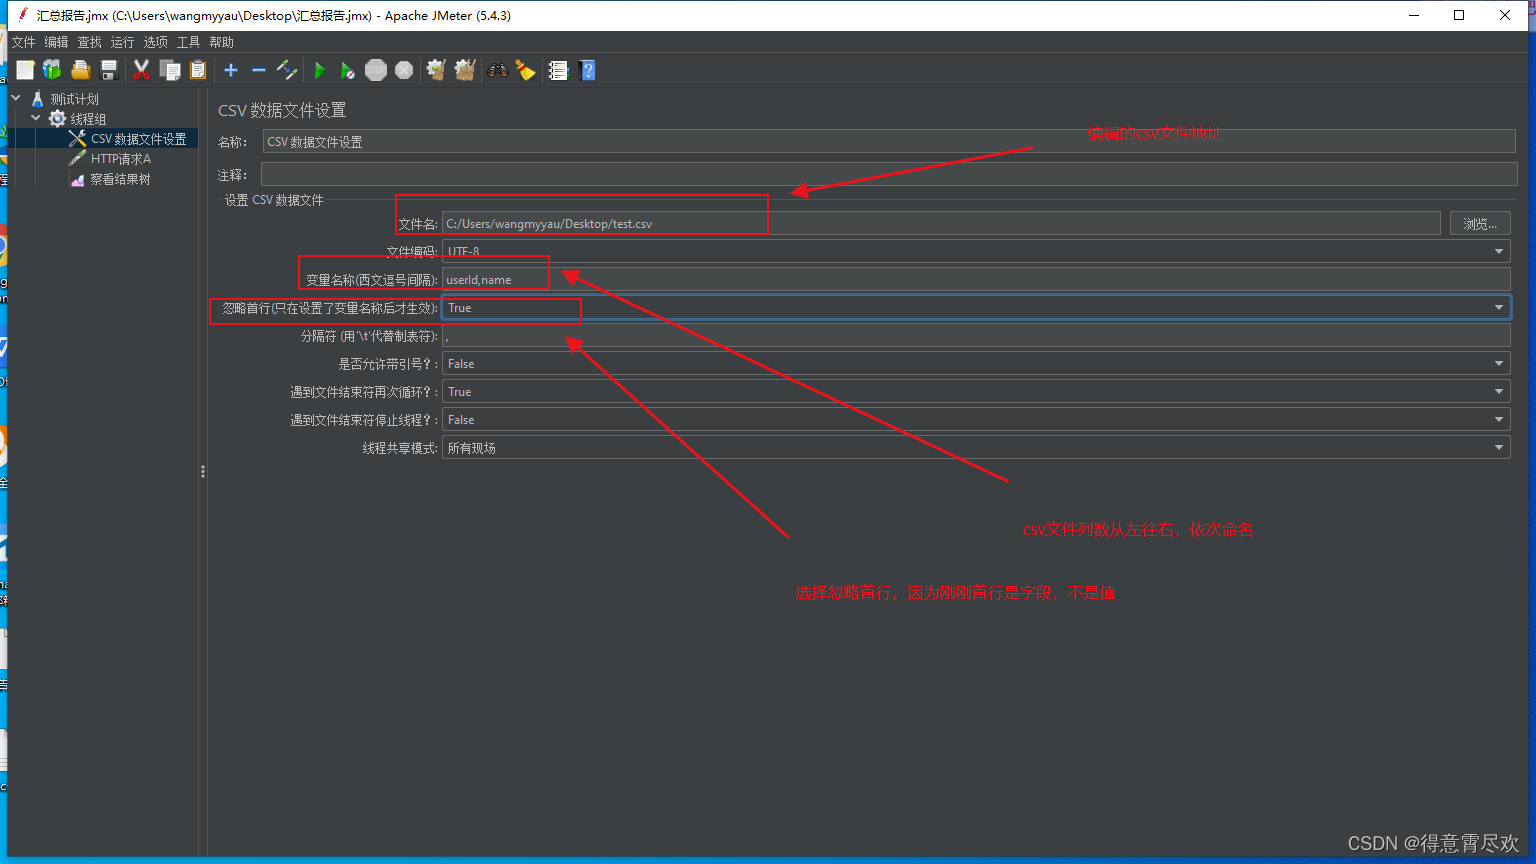The width and height of the screenshot is (1536, 864).
Task: Click the Stop sign icon
Action: pyautogui.click(x=376, y=70)
